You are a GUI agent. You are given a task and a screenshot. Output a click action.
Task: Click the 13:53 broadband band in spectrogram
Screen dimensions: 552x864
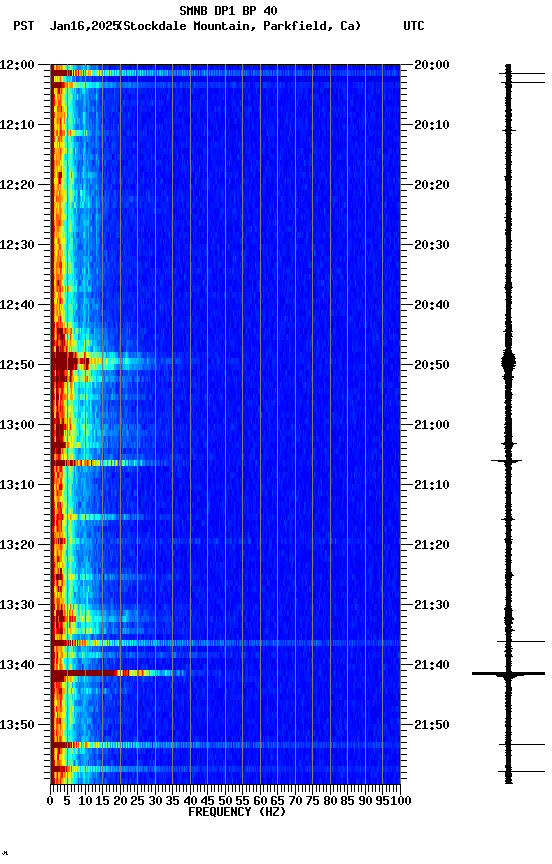coord(225,745)
